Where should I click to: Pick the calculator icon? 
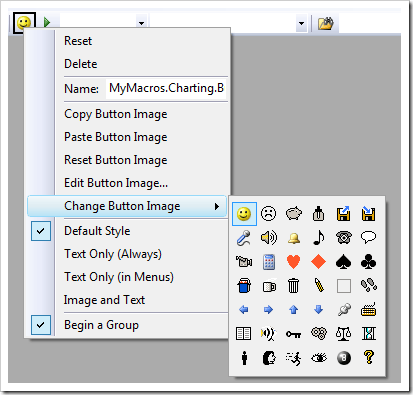(x=269, y=262)
